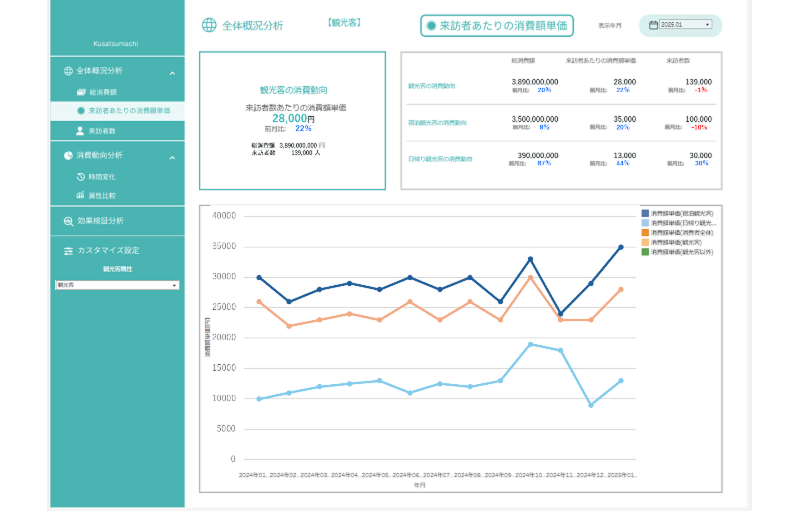Image resolution: width=800 pixels, height=511 pixels.
Task: Click the 消費者全体 orange legend swatch
Action: [x=645, y=233]
